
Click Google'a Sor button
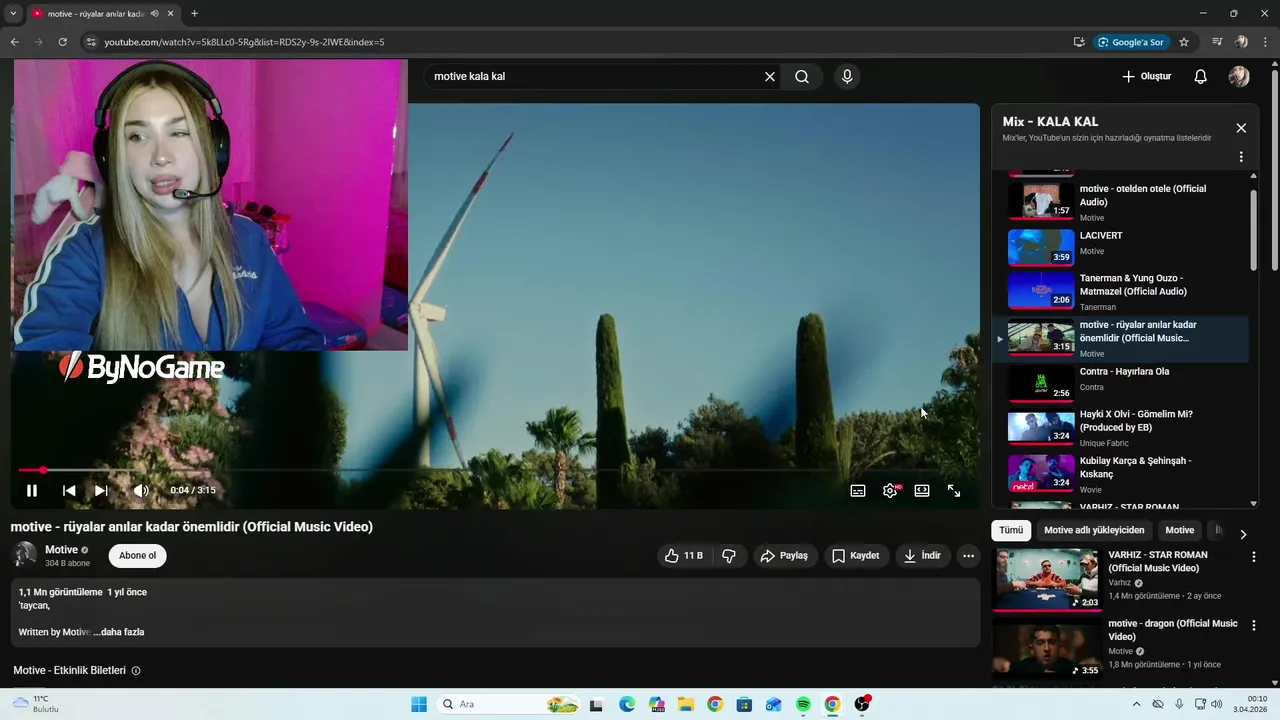[x=1131, y=42]
